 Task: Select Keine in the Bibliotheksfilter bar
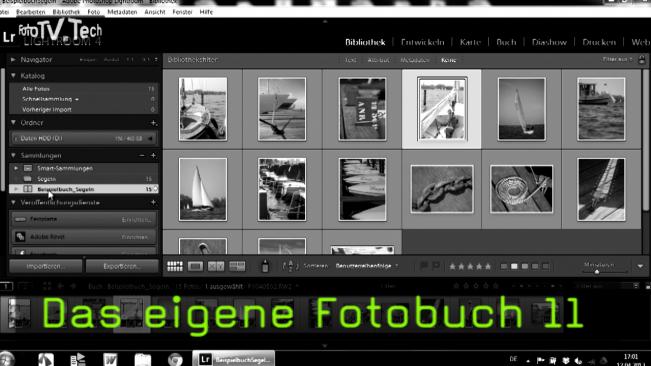(x=448, y=60)
